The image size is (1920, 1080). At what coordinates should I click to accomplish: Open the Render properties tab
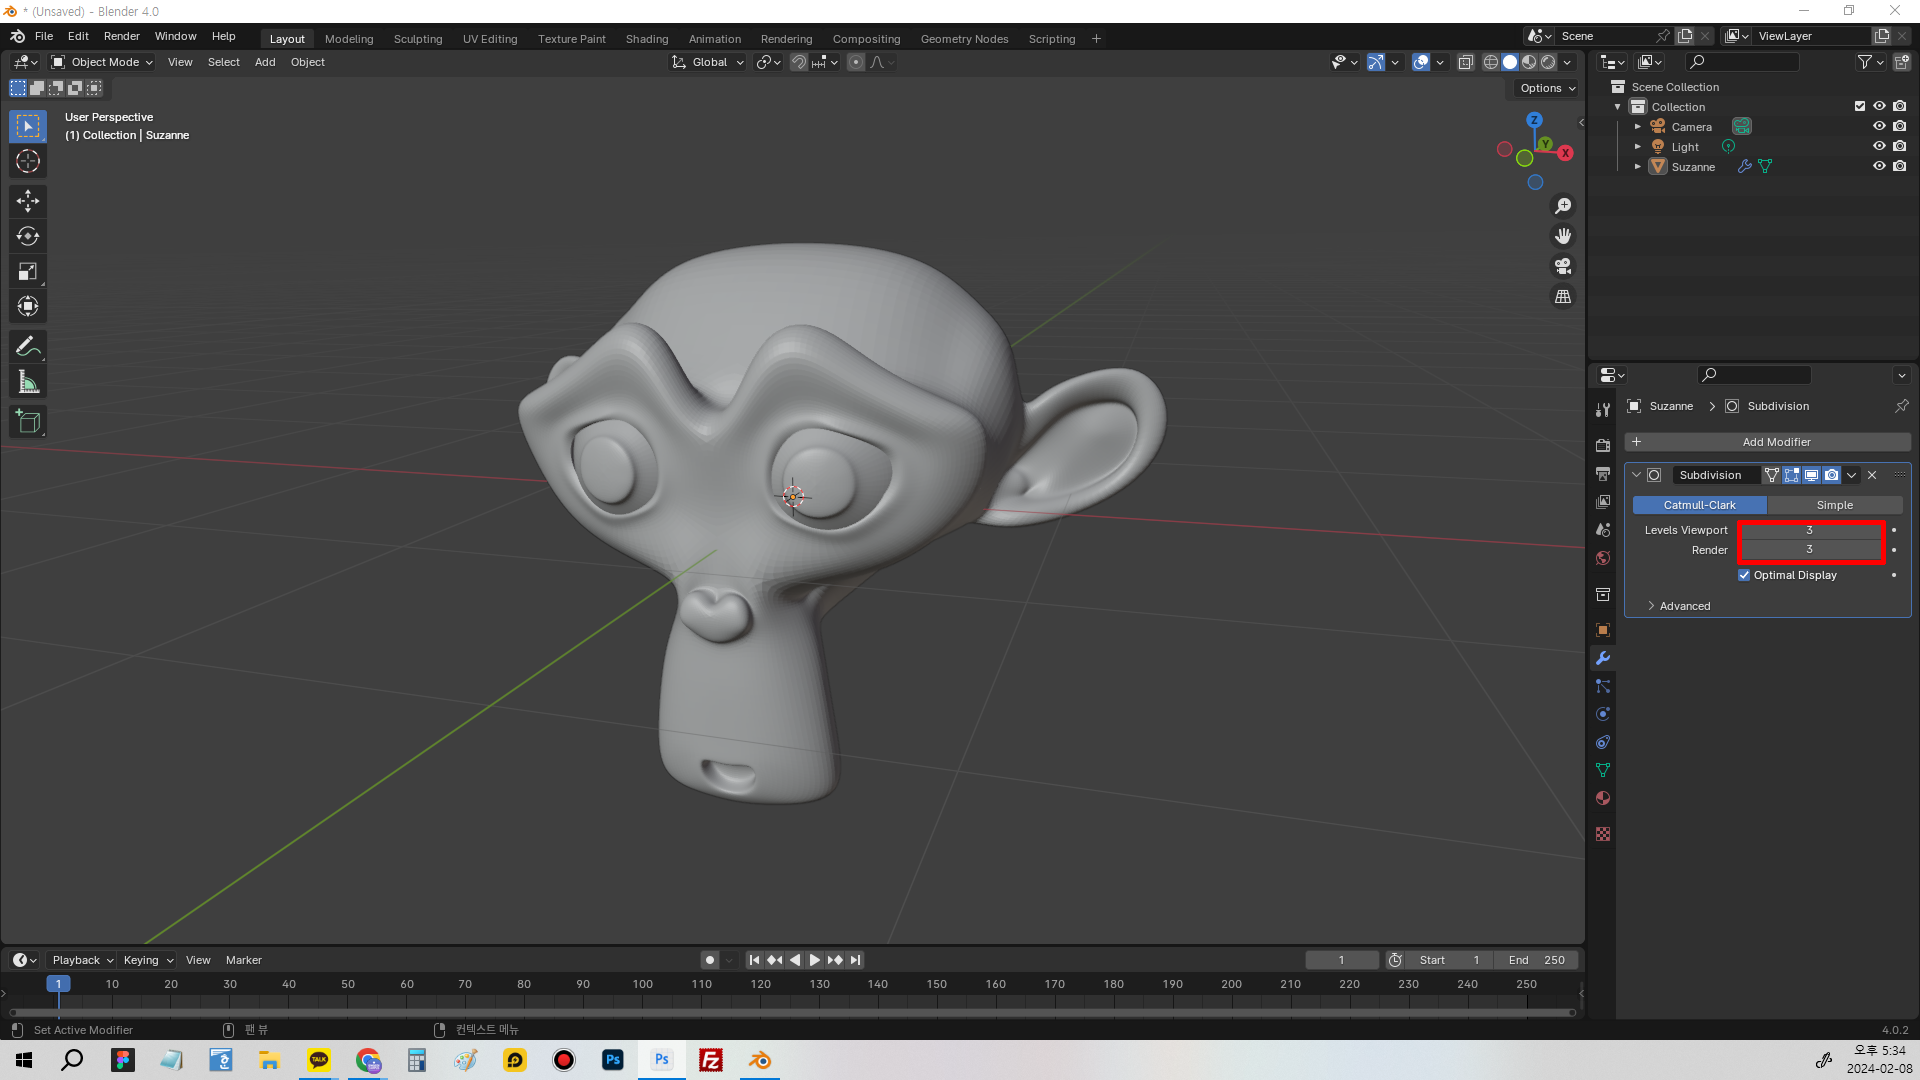(1603, 445)
